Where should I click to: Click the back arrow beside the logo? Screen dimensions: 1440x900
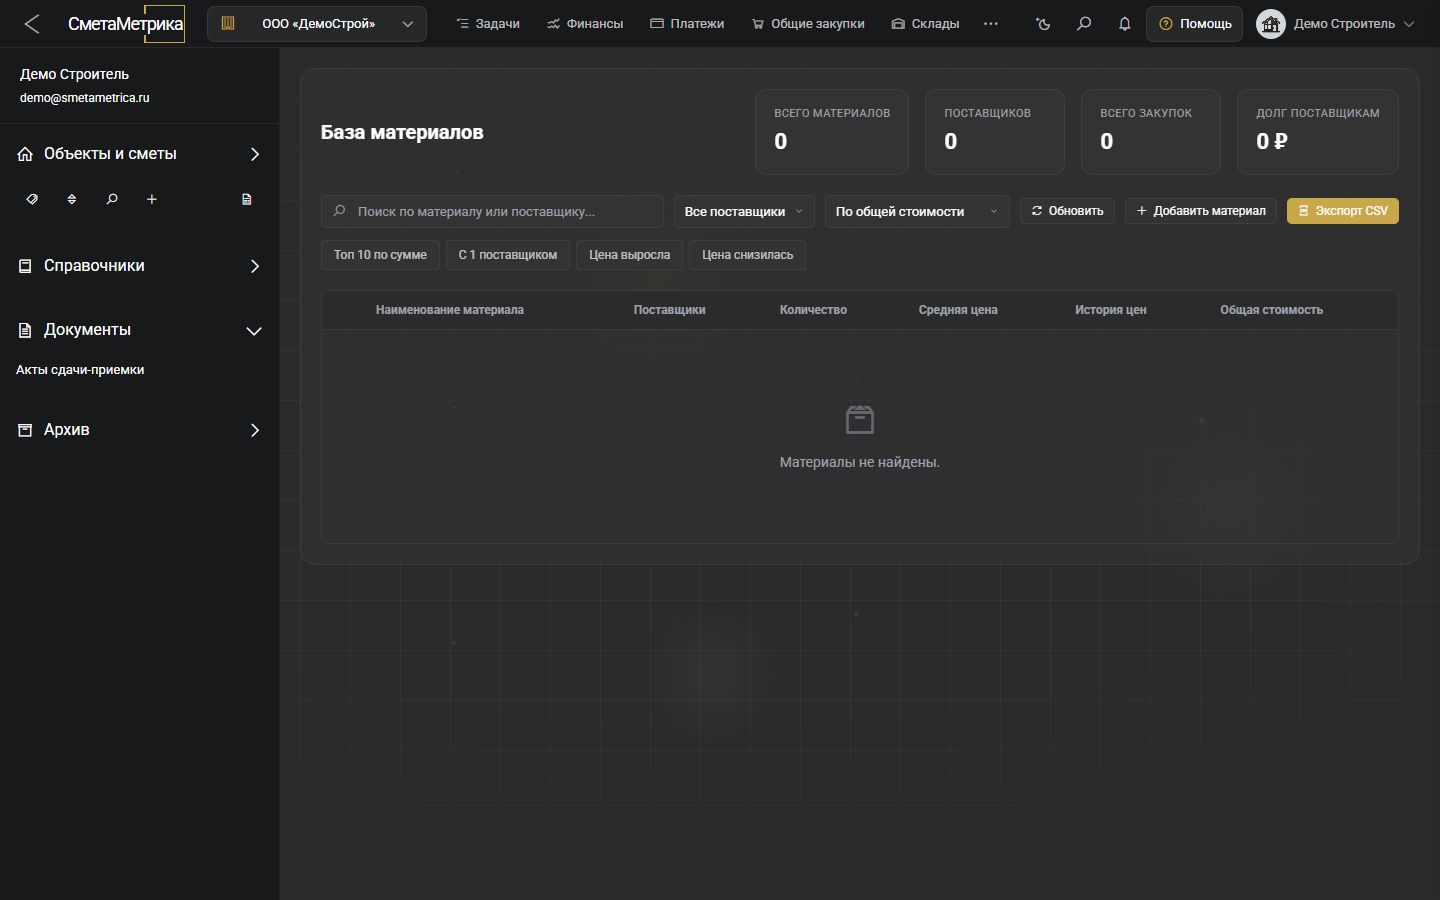point(32,24)
